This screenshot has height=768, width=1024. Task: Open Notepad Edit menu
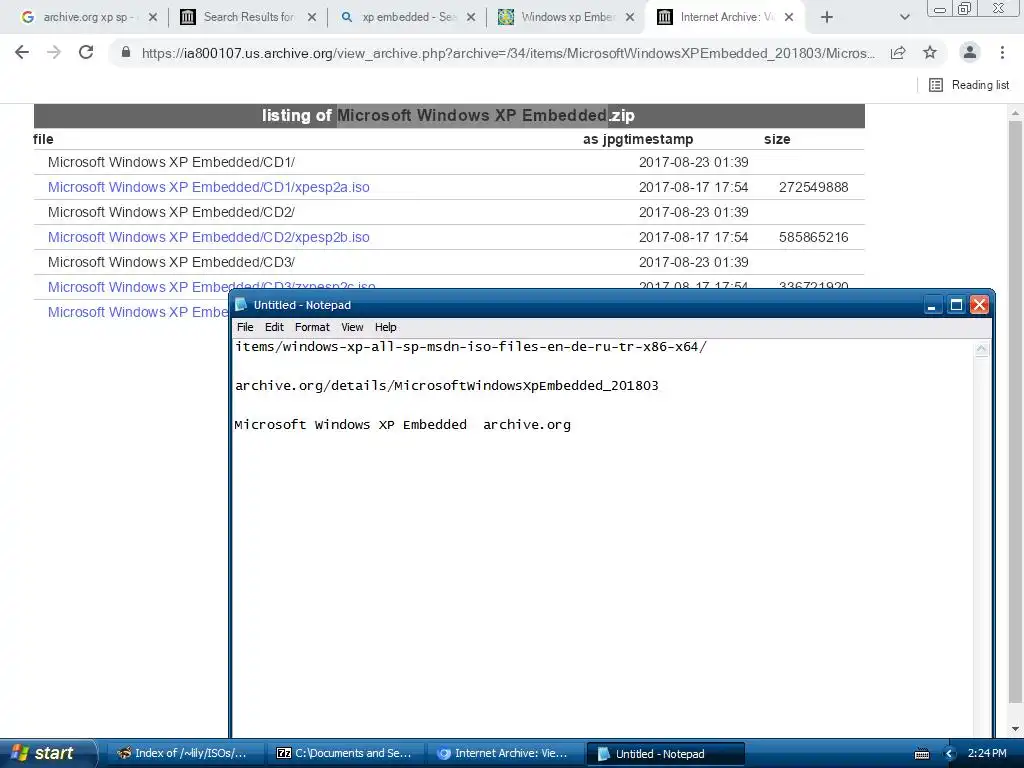(274, 327)
